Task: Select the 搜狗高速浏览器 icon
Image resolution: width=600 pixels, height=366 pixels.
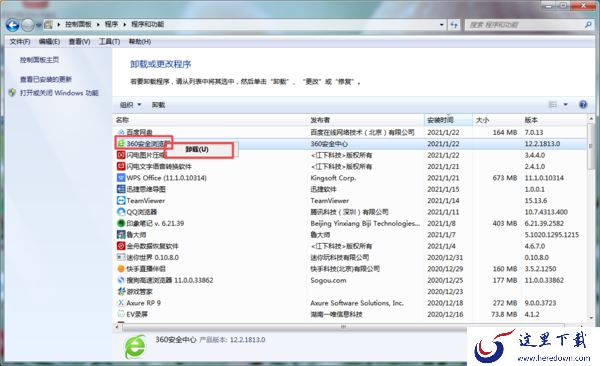Action: (121, 280)
